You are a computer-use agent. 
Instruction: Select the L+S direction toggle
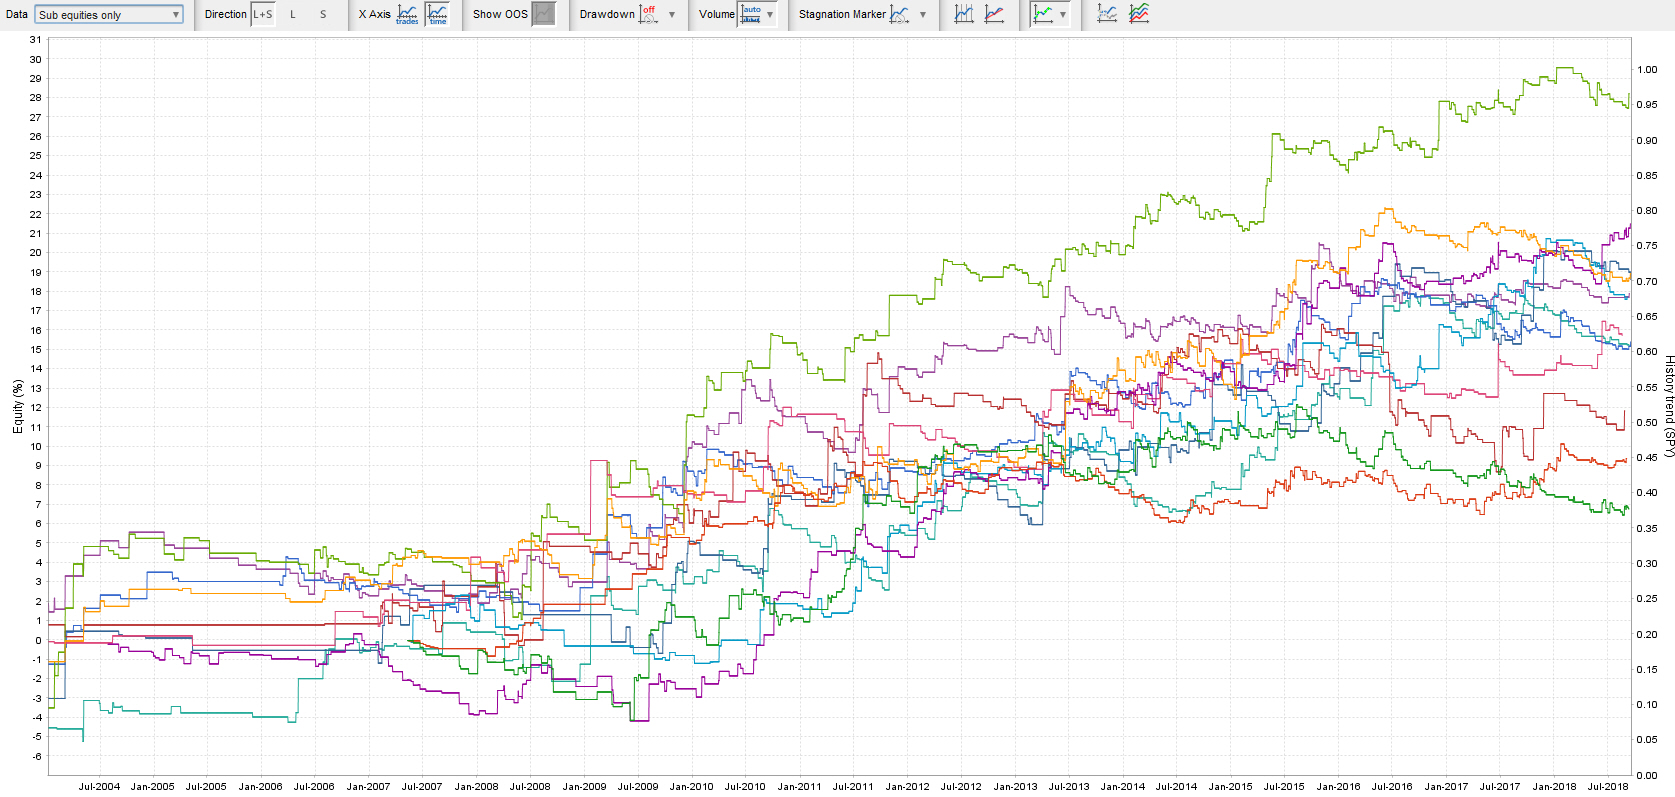pos(262,14)
